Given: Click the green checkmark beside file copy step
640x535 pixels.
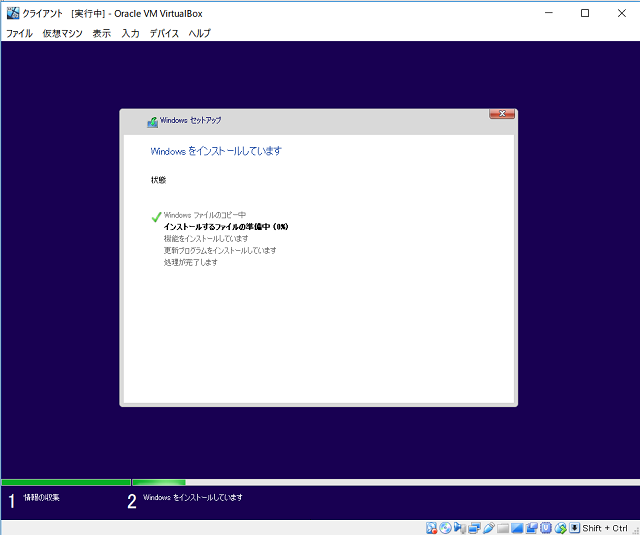Looking at the screenshot, I should click(x=156, y=217).
